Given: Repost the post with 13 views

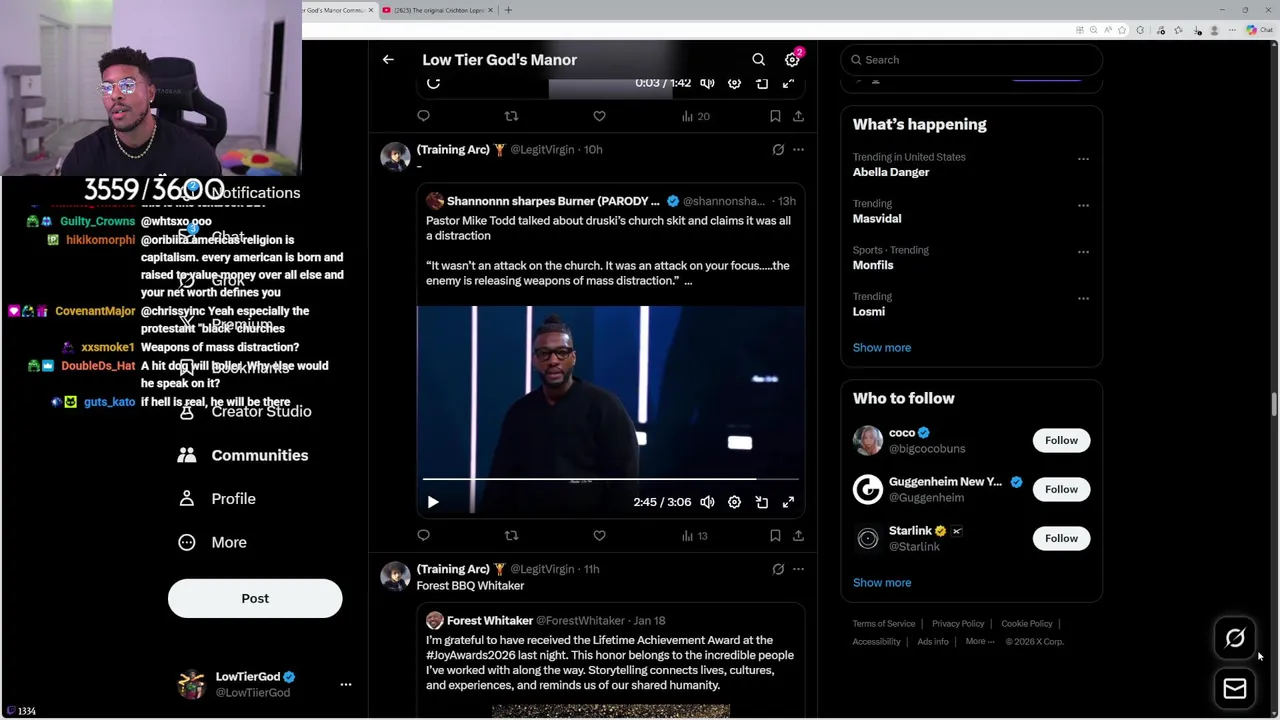Looking at the screenshot, I should coord(511,536).
